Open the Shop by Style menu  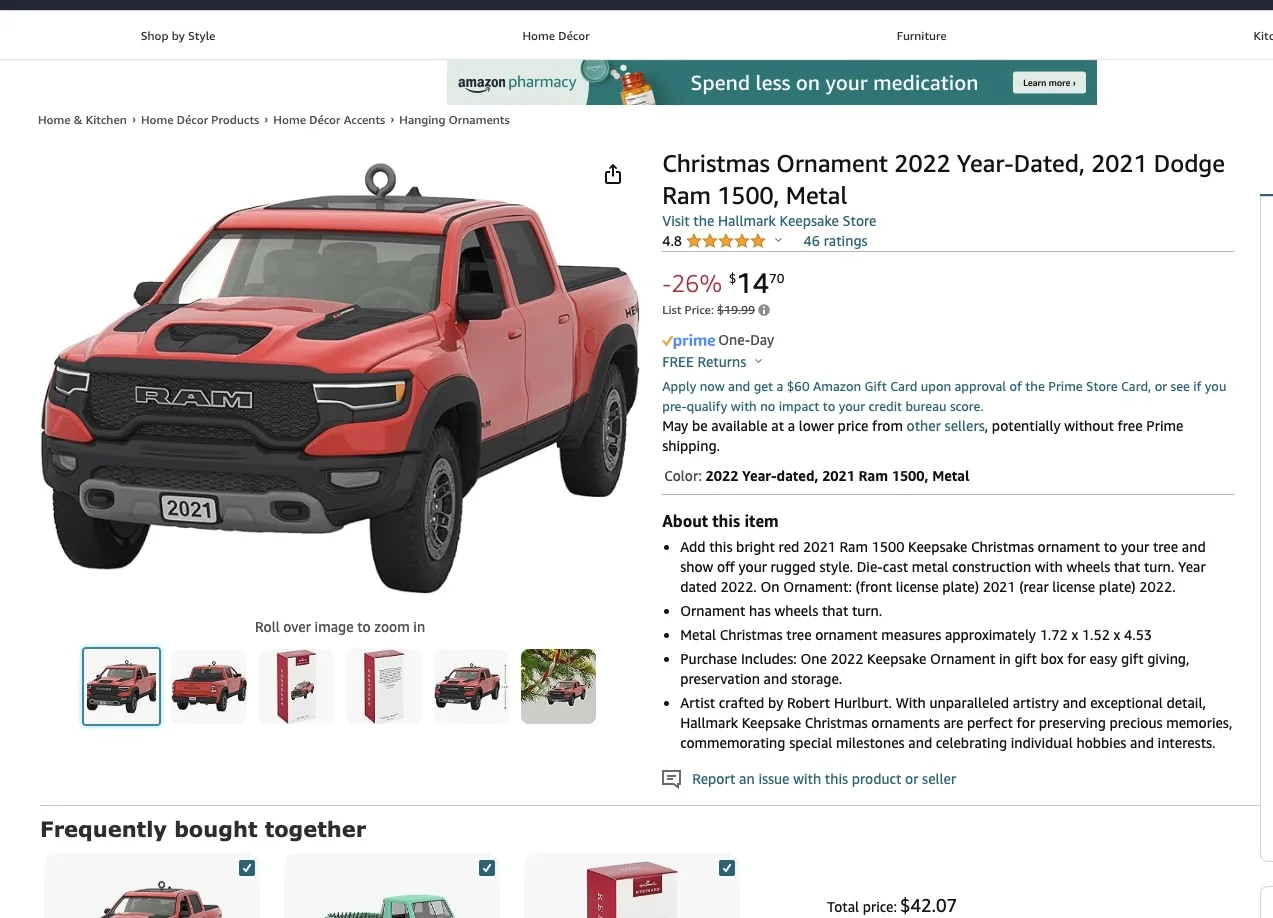coord(178,36)
